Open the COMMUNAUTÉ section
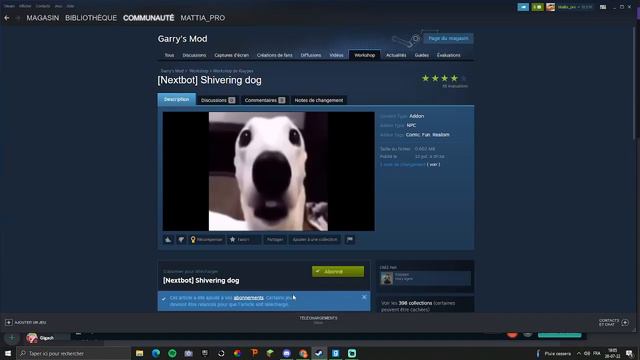This screenshot has height=360, width=640. 149,18
